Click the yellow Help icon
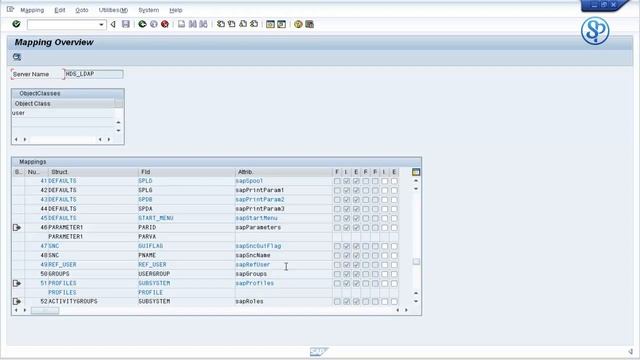The height and width of the screenshot is (360, 640). pos(298,24)
